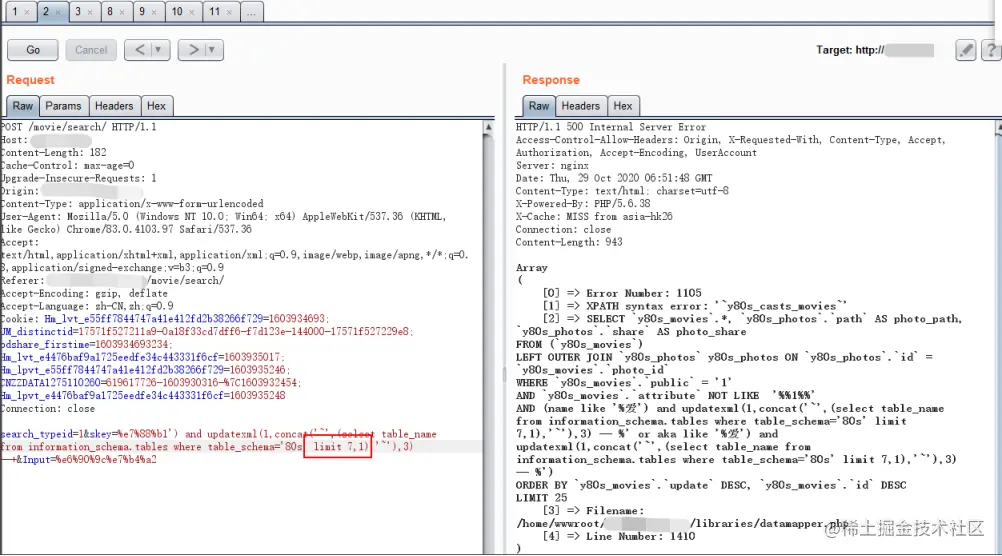Close Repeater tab 10

click(x=192, y=12)
